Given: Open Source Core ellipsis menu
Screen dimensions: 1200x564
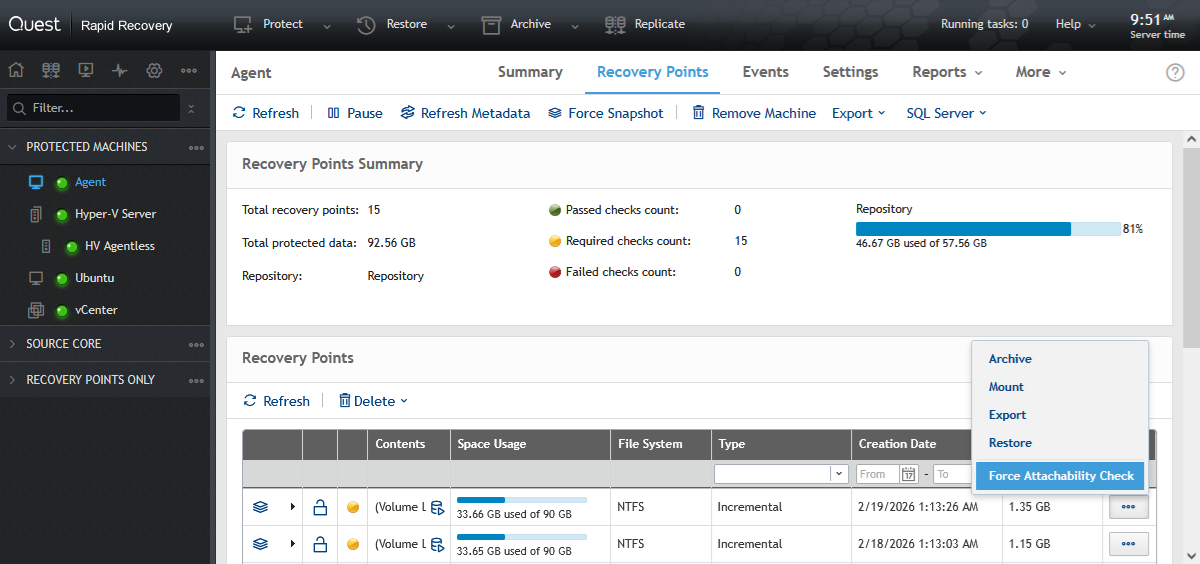Looking at the screenshot, I should 196,345.
